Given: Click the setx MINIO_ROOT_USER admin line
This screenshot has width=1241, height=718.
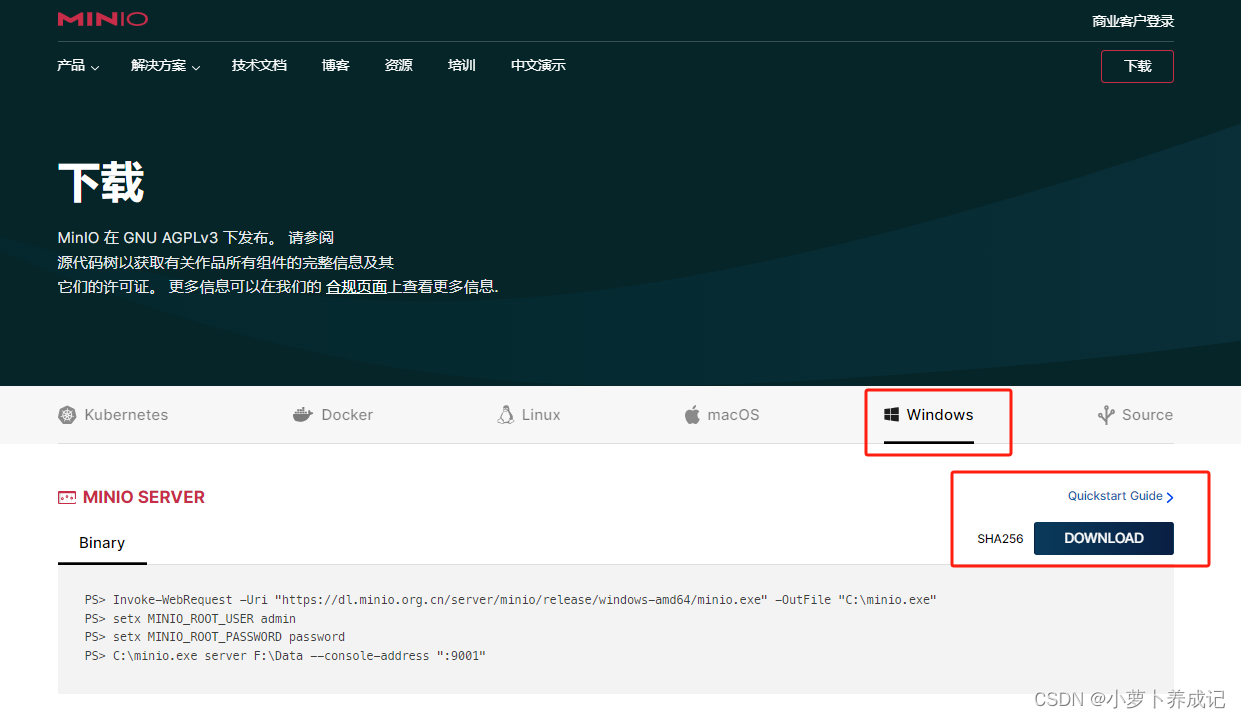Looking at the screenshot, I should click(190, 618).
